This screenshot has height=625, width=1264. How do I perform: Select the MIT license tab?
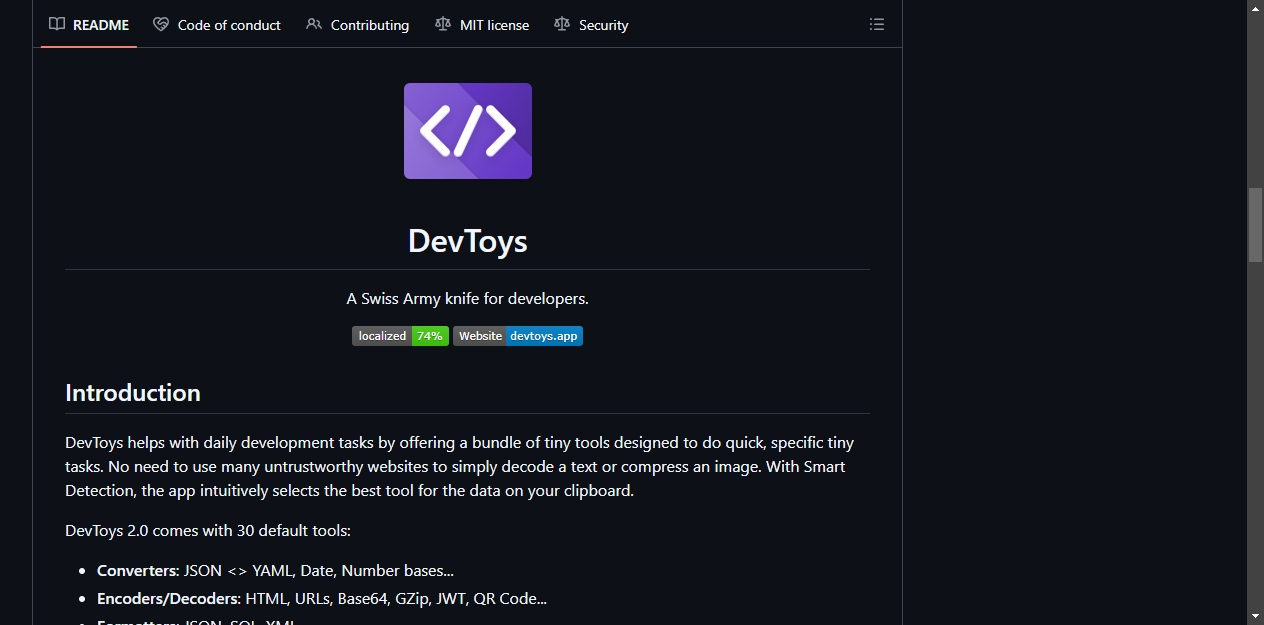482,25
